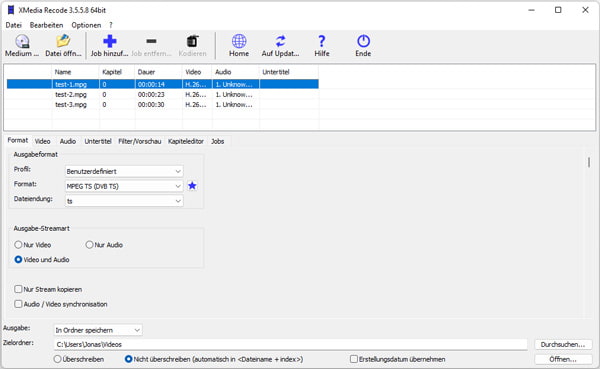
Task: Quit using the Ende power icon
Action: click(x=363, y=41)
